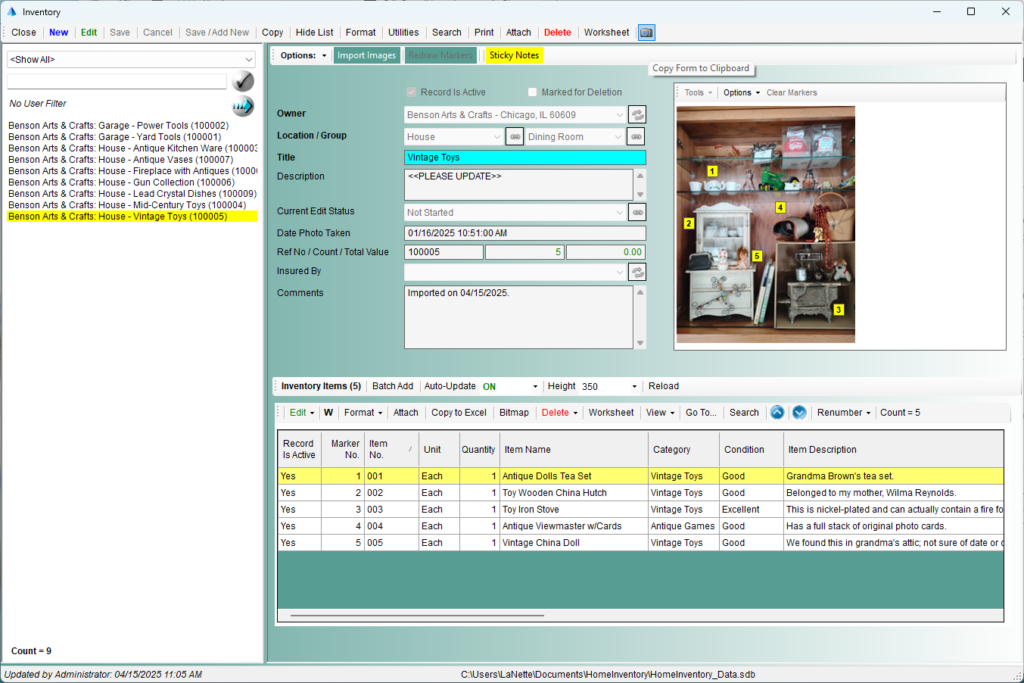Select House - Gun Collection (100006) entry
Viewport: 1024px width, 683px height.
point(121,182)
